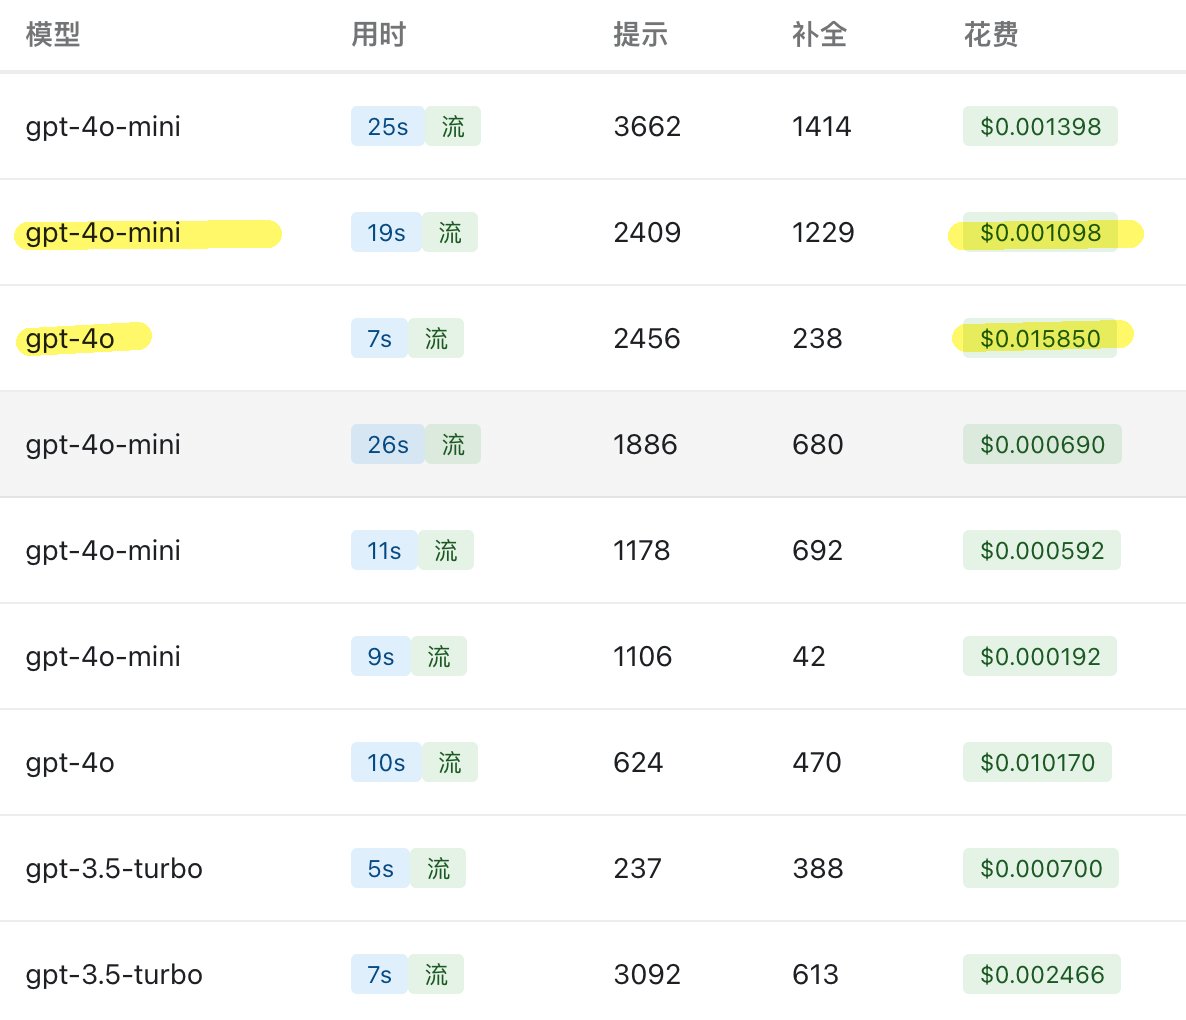Select gpt-4o in the 10s row
Image resolution: width=1186 pixels, height=1020 pixels.
70,761
